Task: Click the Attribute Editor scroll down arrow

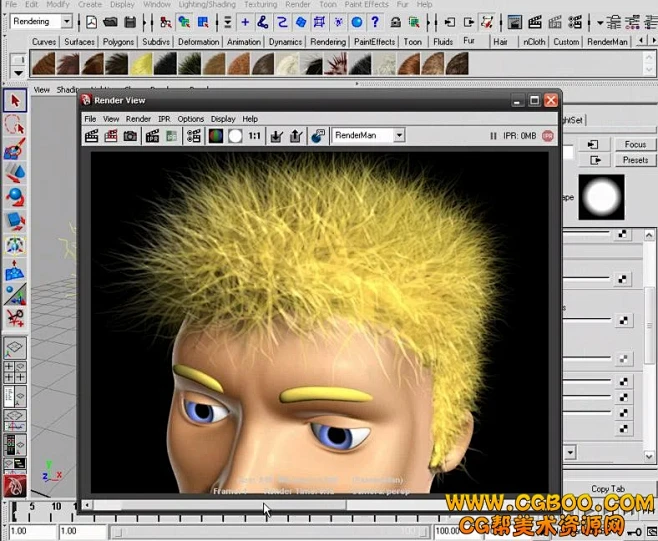Action: point(649,456)
